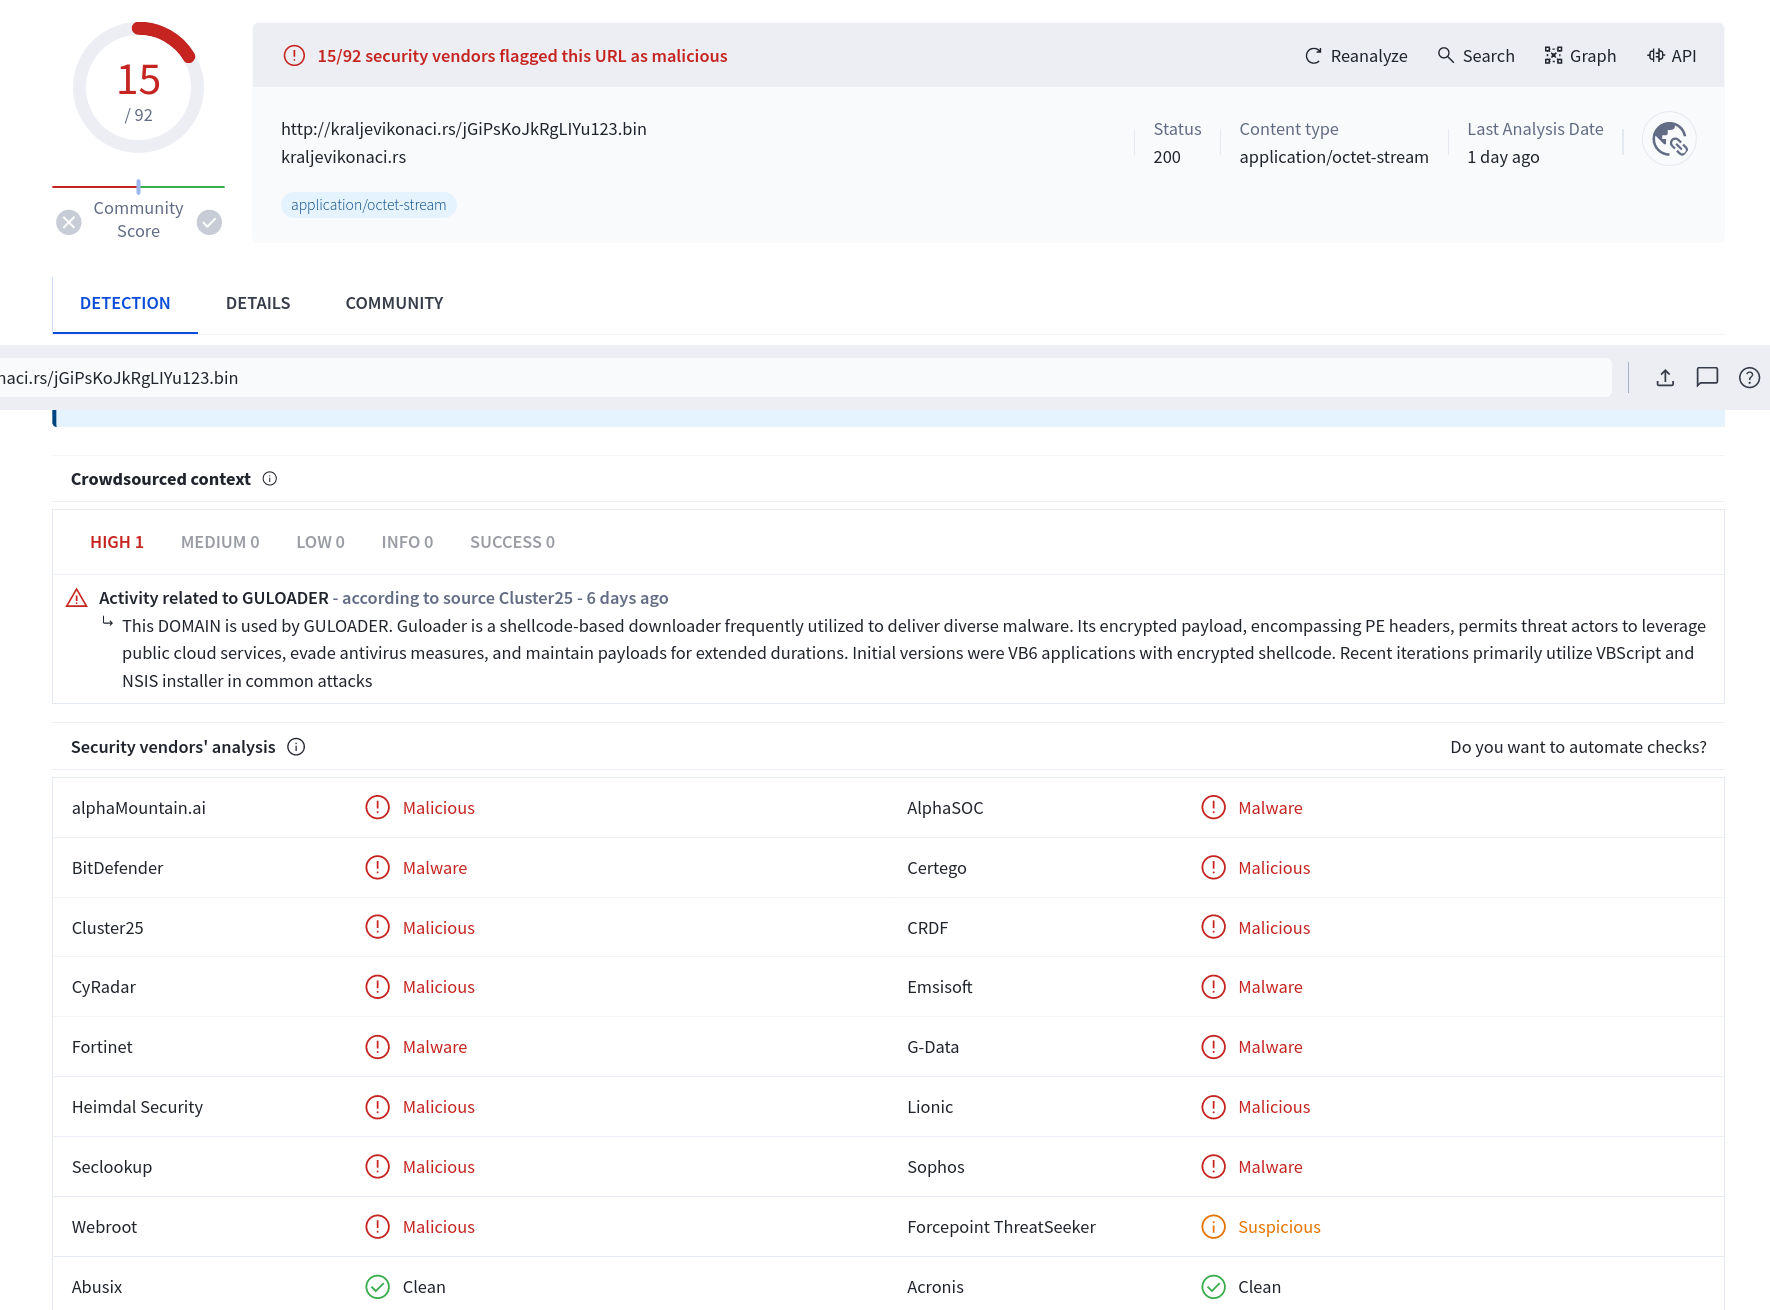Click the Reanalyze button label
The image size is (1770, 1310).
pos(1369,56)
